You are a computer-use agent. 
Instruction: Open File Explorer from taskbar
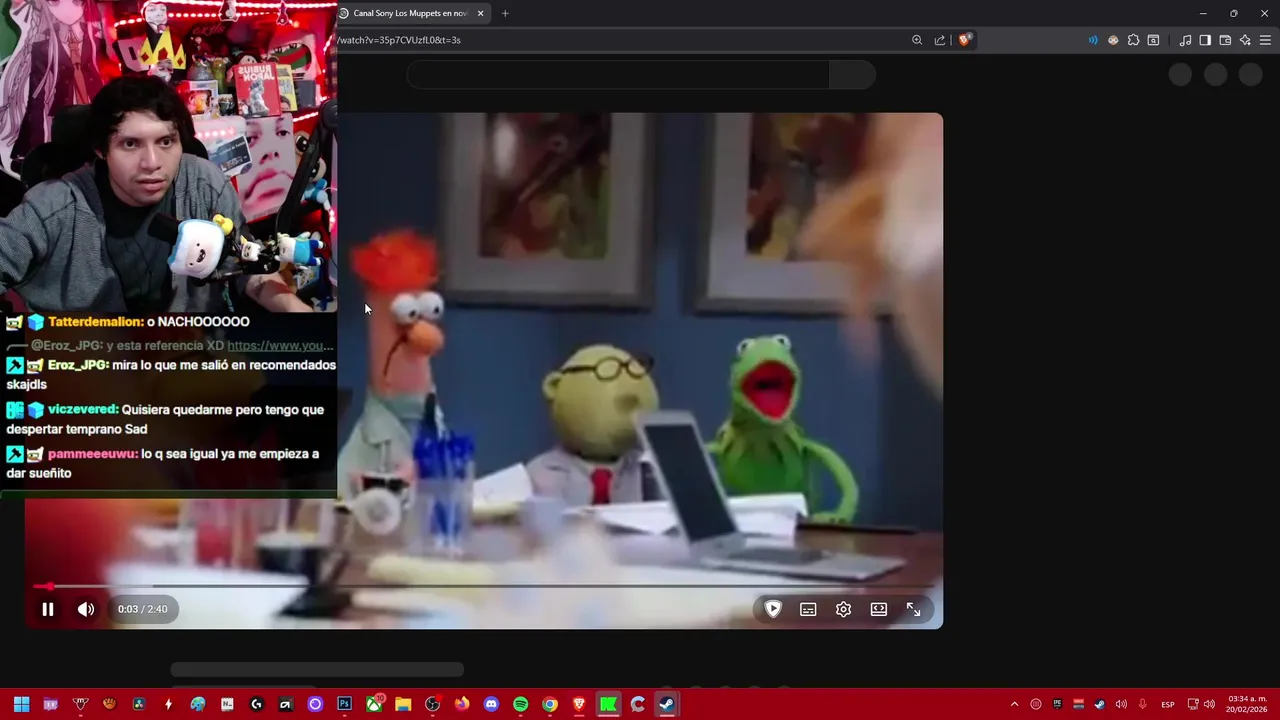[403, 704]
